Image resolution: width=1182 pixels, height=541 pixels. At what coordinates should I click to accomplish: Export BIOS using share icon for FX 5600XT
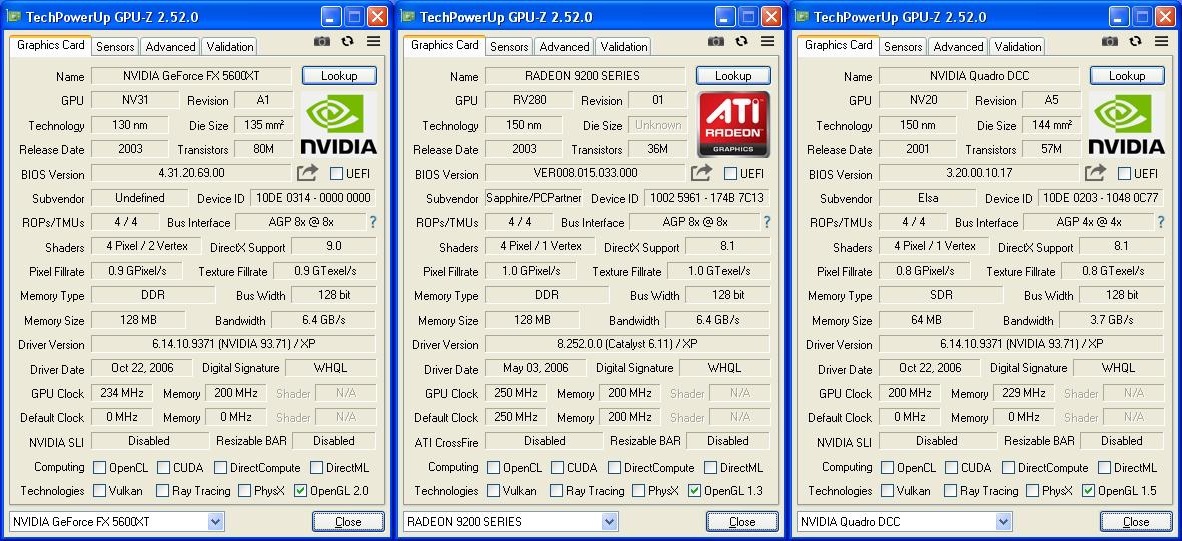[x=307, y=173]
